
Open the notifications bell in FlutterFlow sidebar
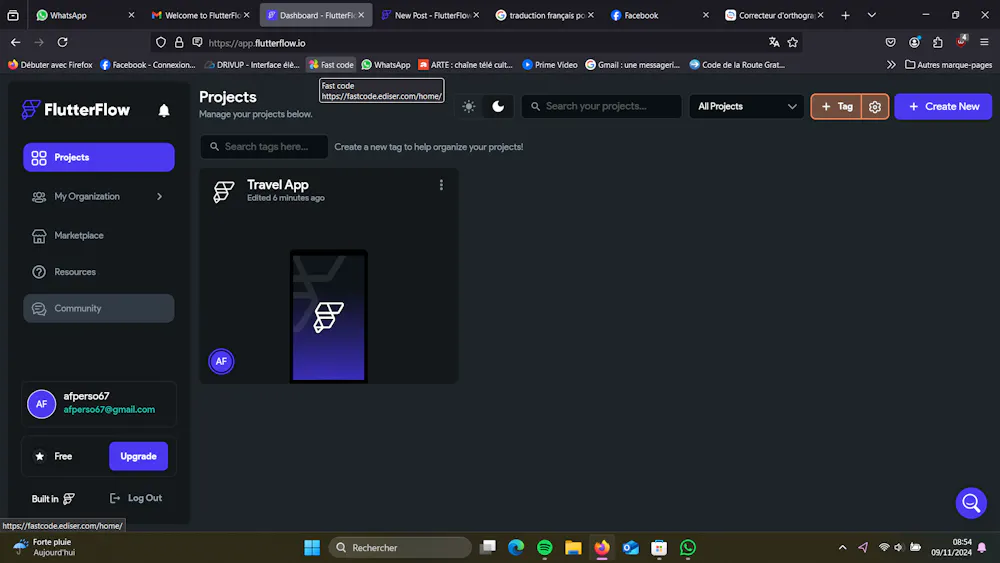pyautogui.click(x=164, y=110)
